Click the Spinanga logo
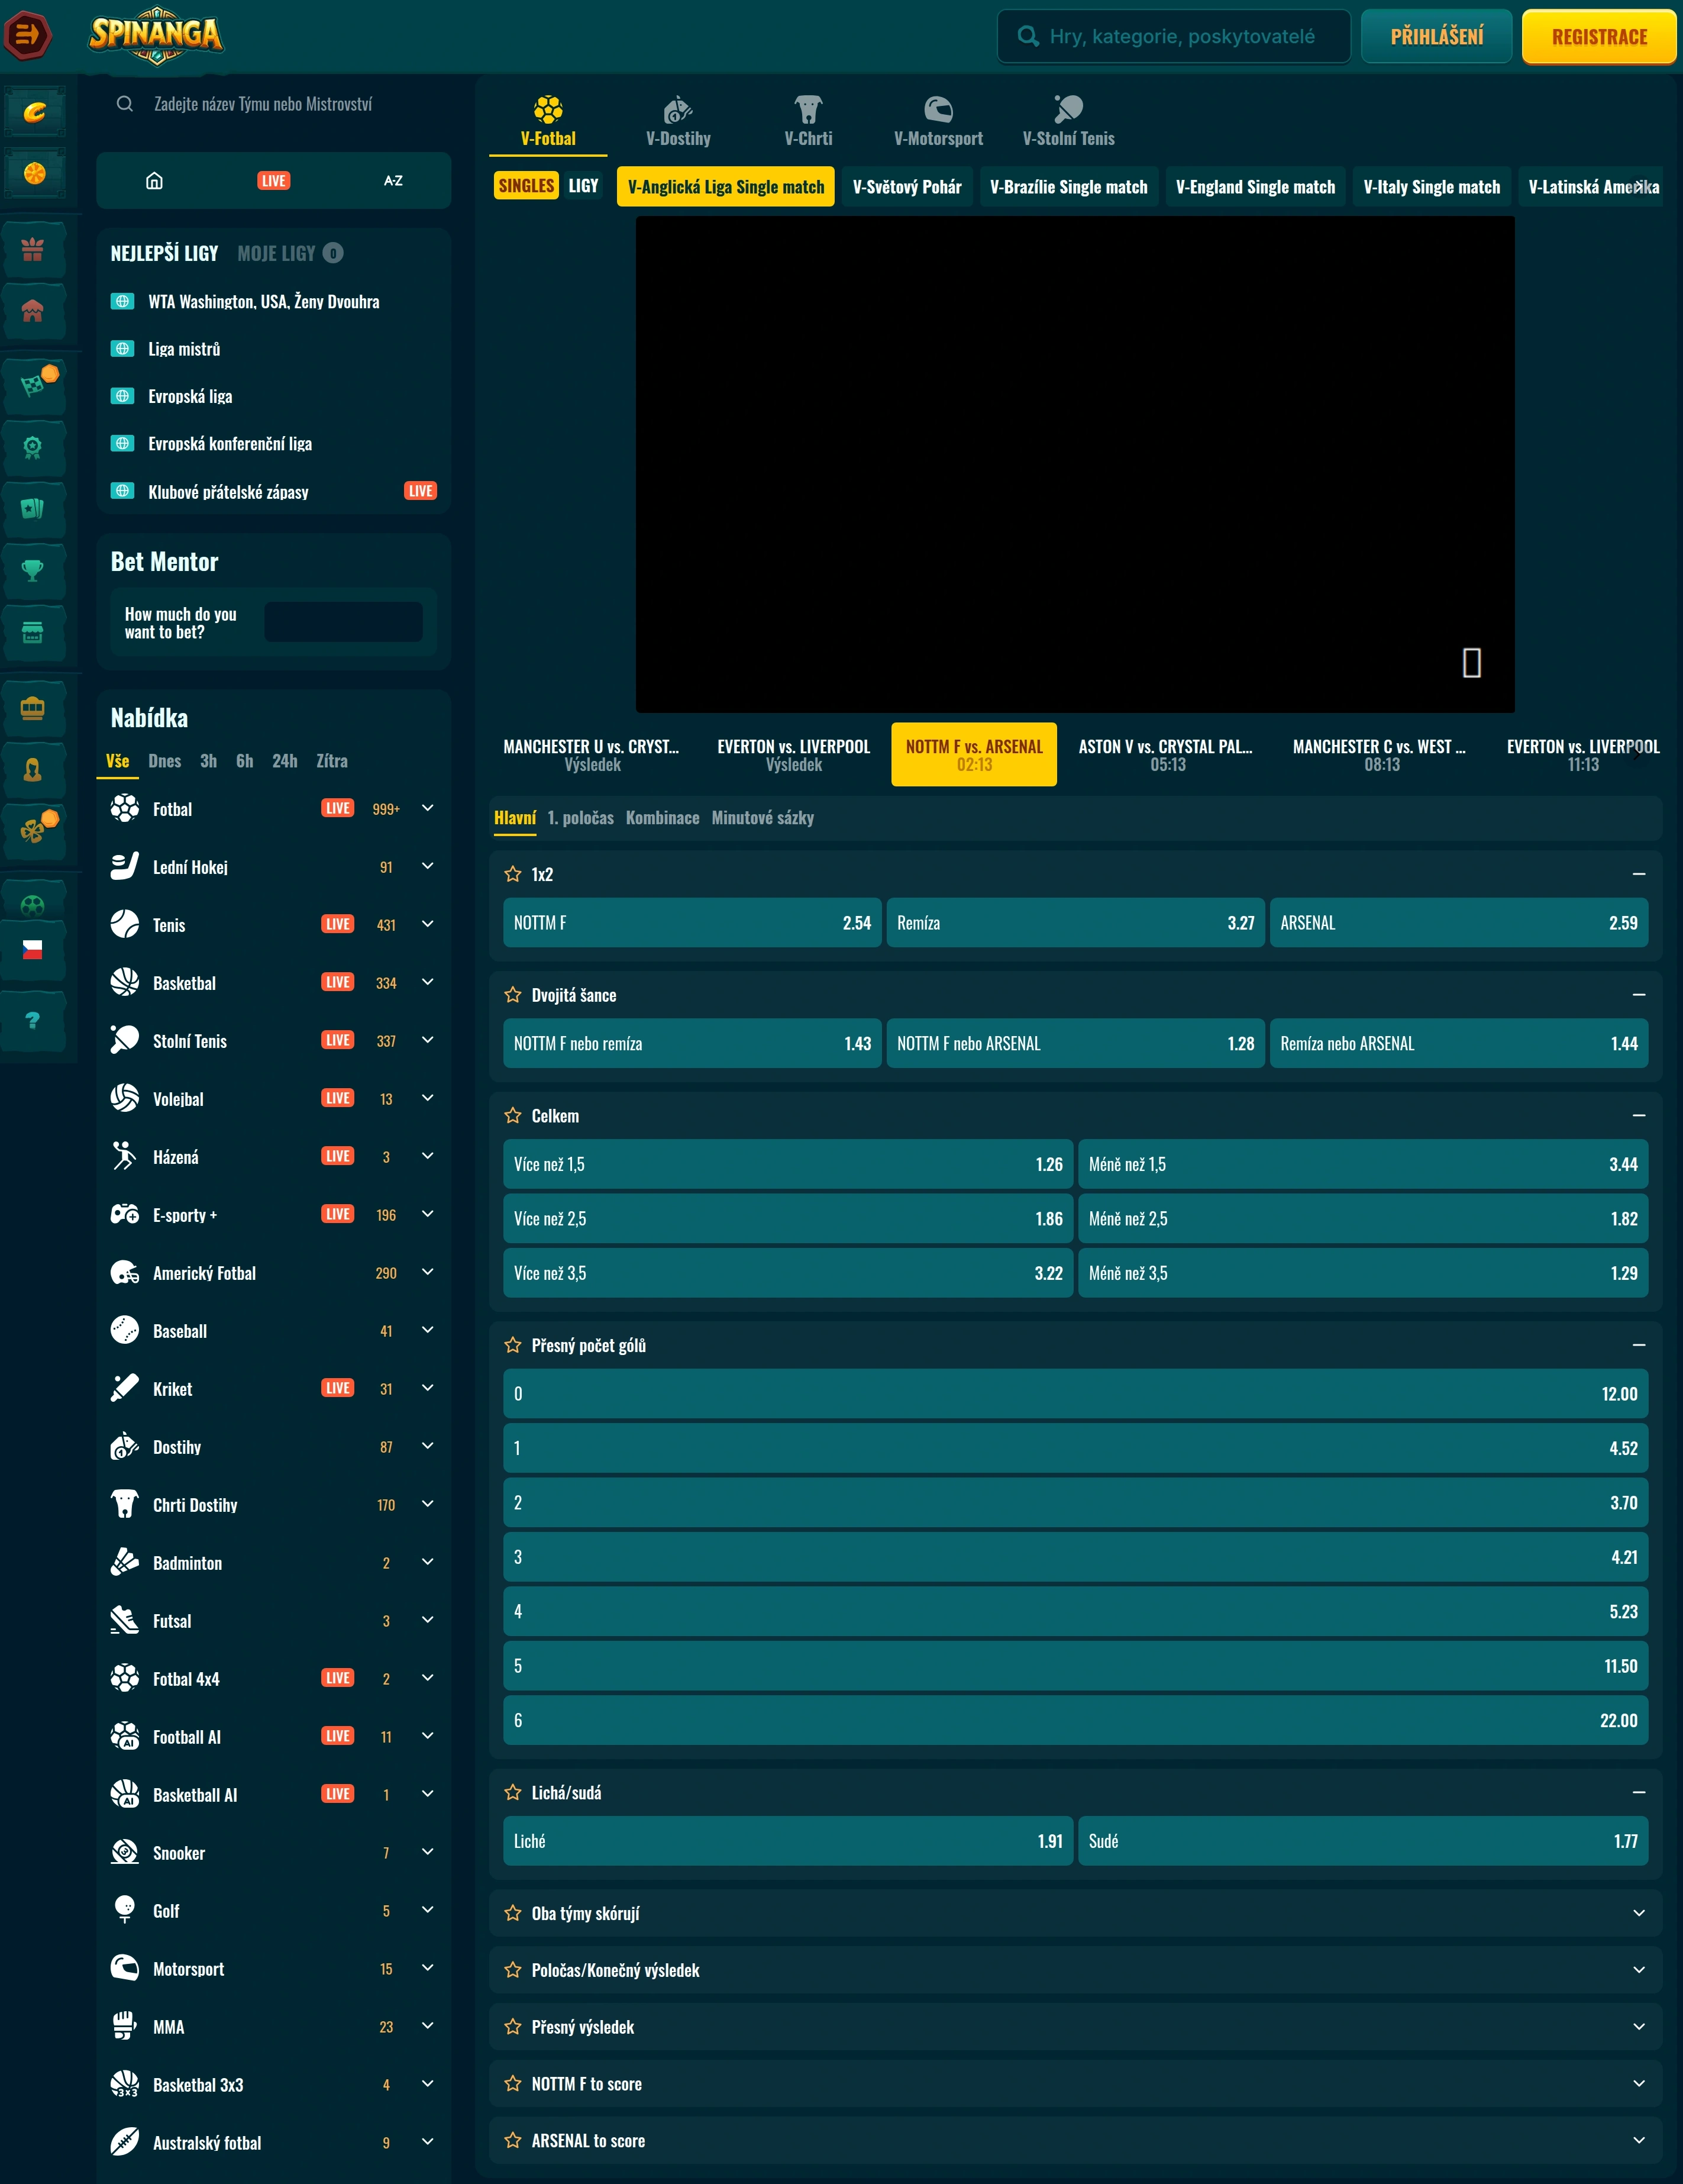 156,35
